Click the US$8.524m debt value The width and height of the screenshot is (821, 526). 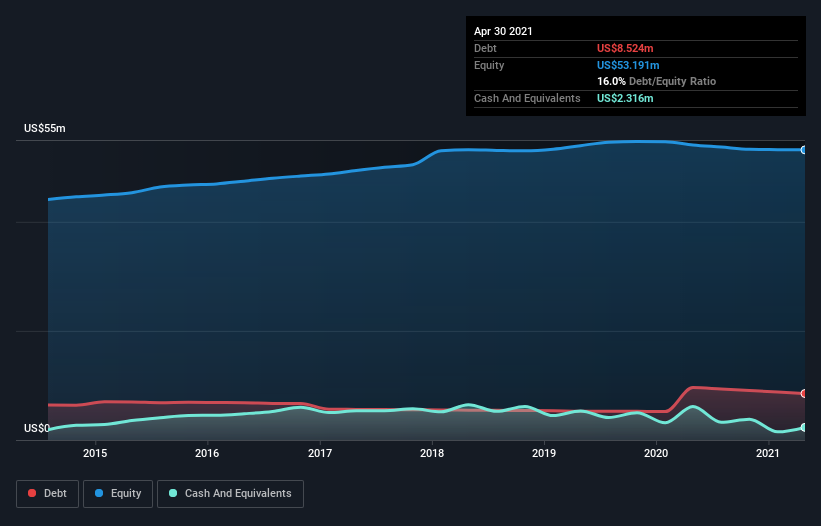pyautogui.click(x=625, y=48)
